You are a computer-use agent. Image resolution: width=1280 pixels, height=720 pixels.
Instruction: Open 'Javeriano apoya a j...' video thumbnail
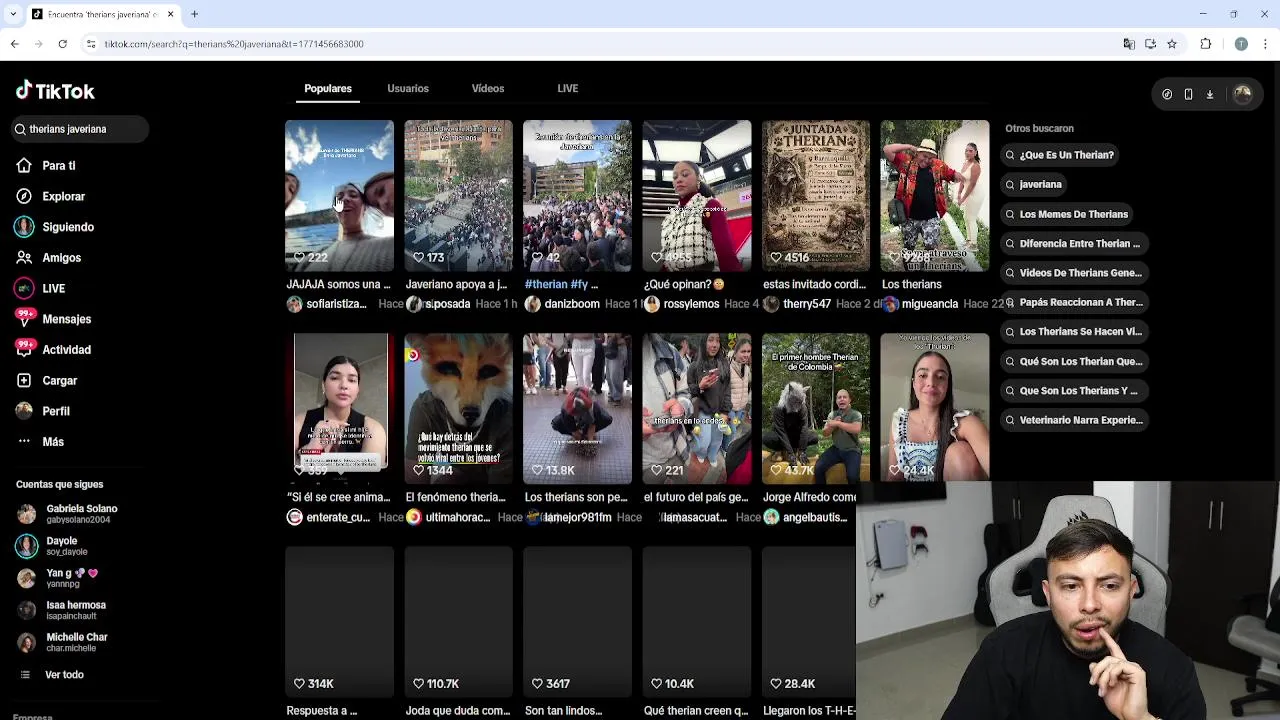pos(458,196)
